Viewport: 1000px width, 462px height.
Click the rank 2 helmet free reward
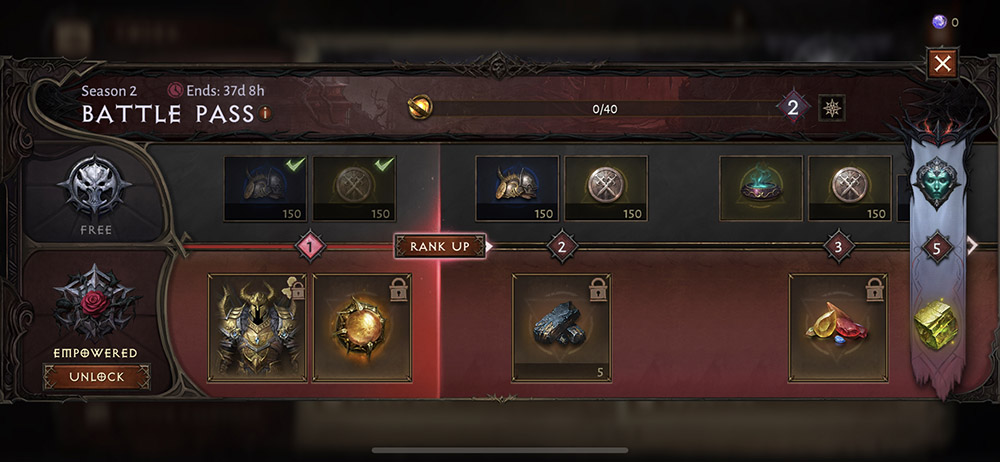click(517, 189)
